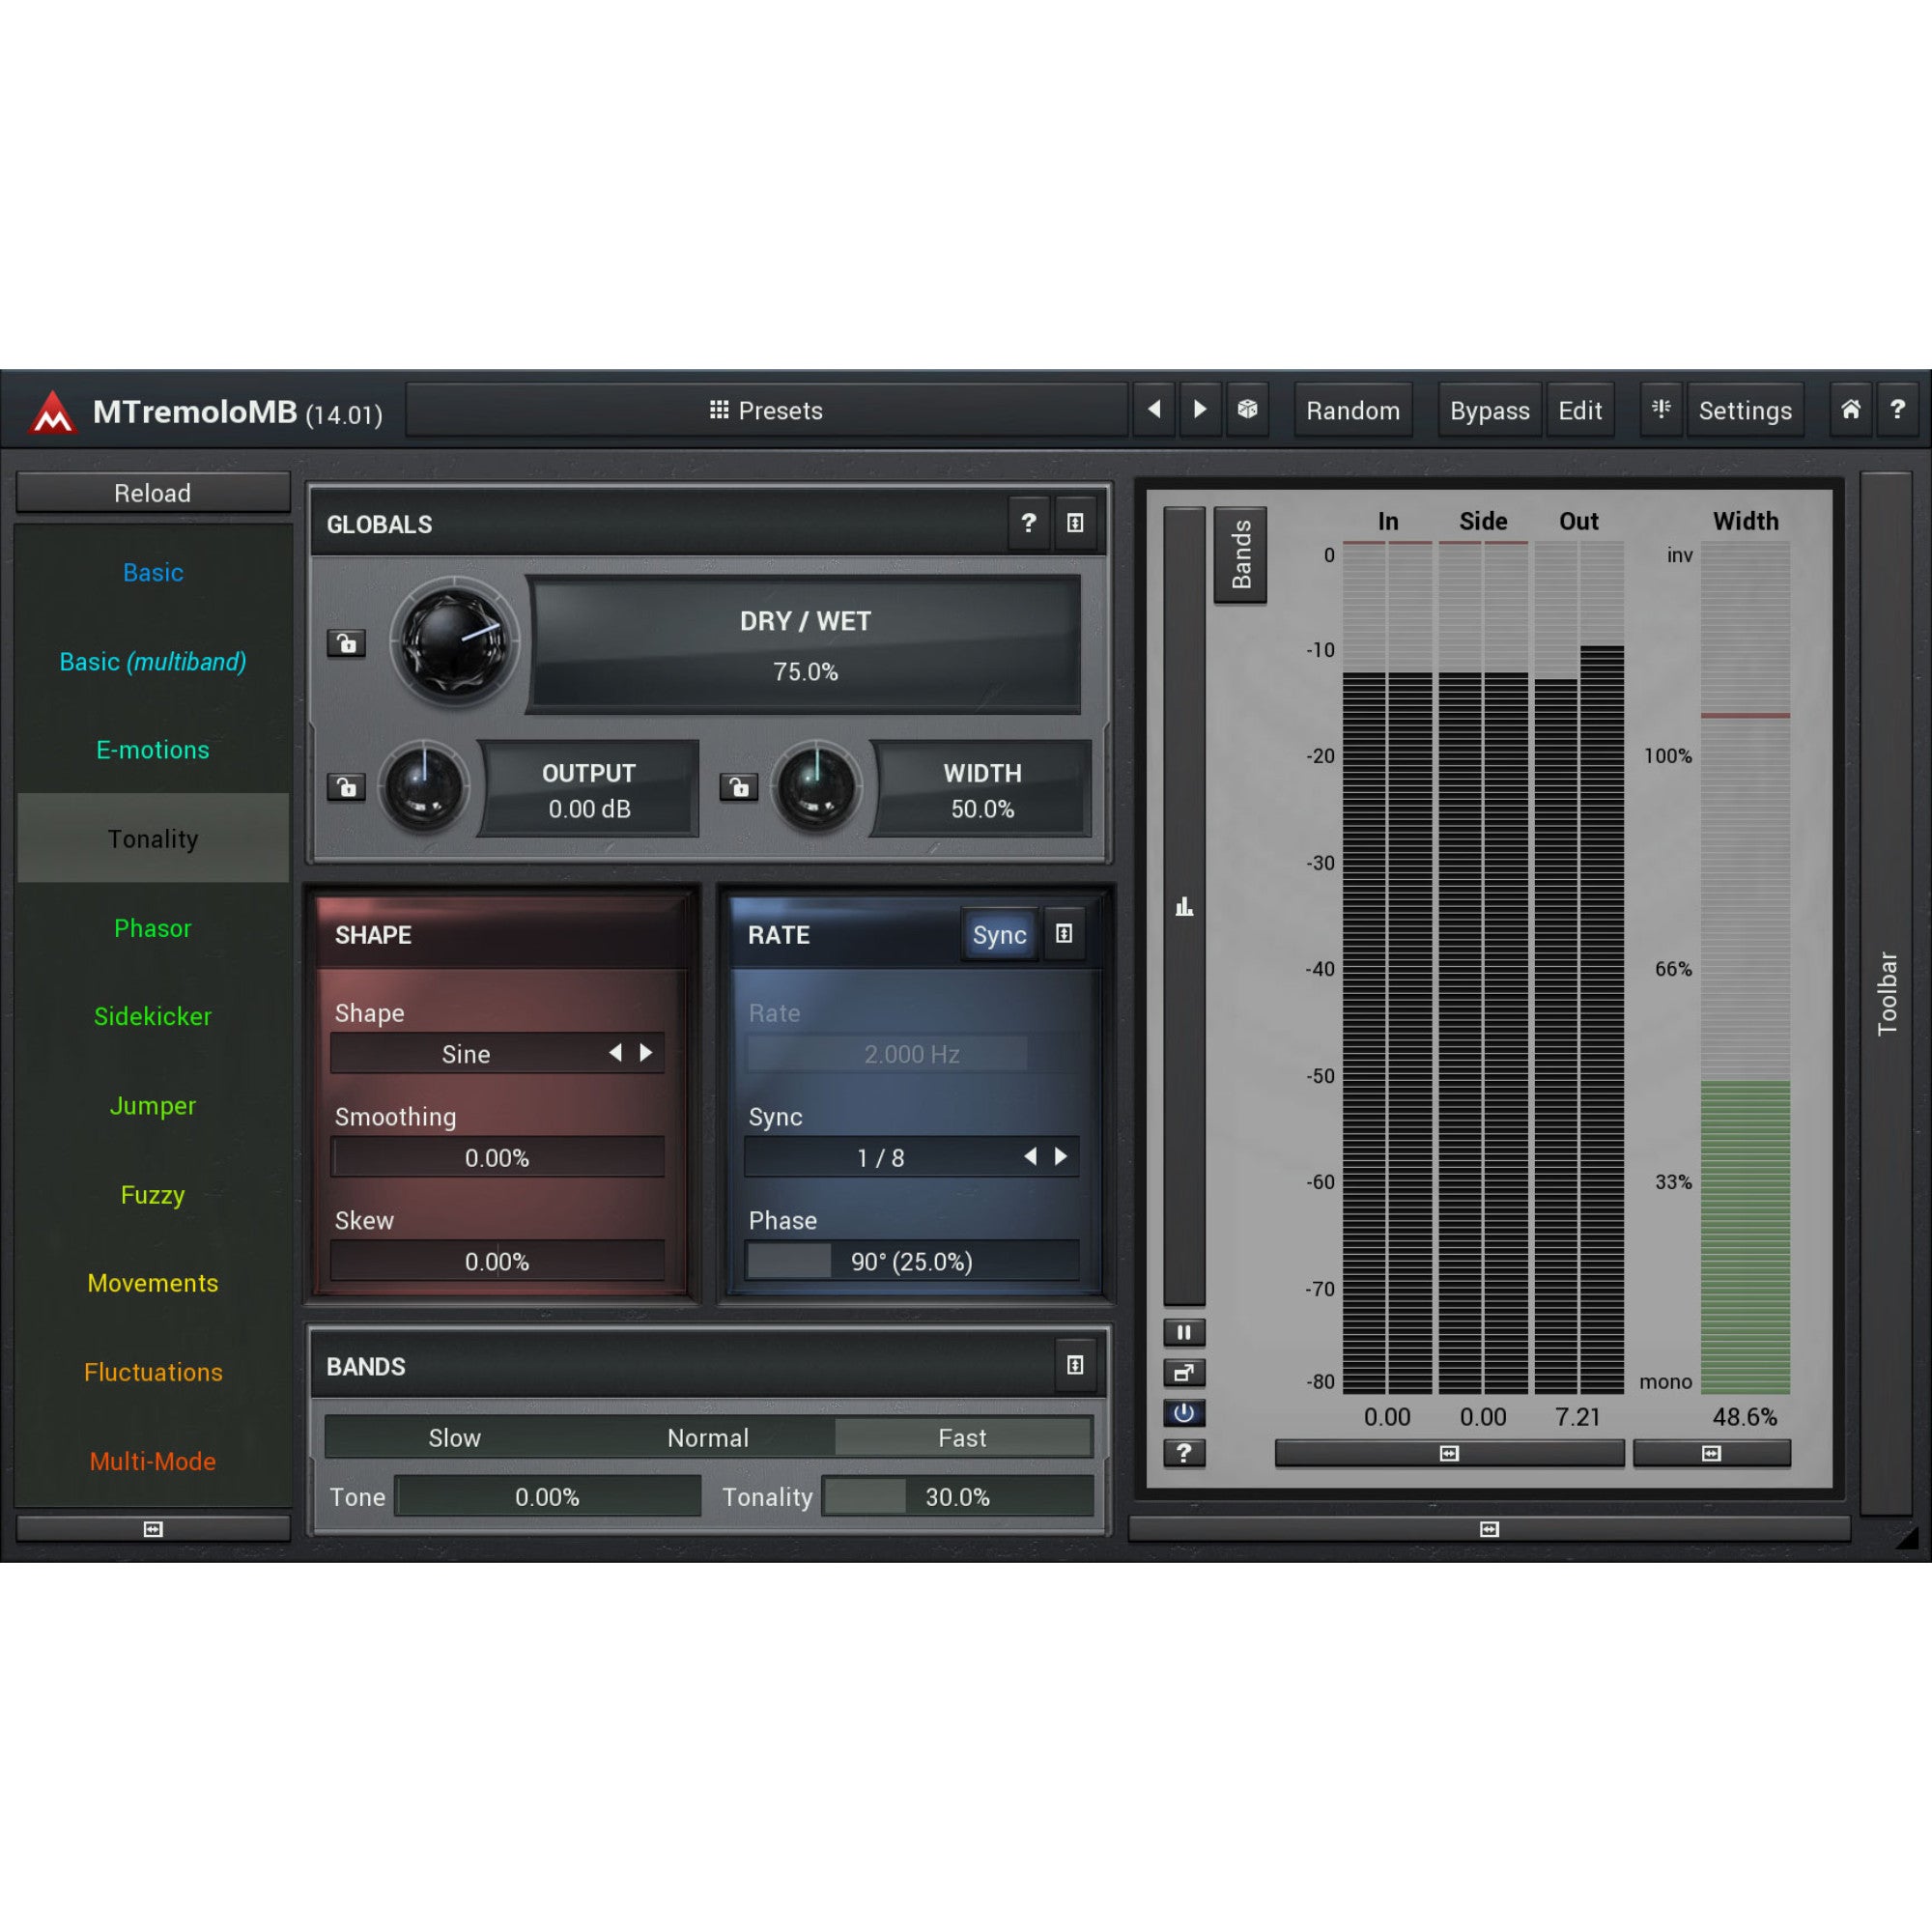This screenshot has width=1932, height=1932.
Task: Click Sync next value arrow
Action: 1061,1157
